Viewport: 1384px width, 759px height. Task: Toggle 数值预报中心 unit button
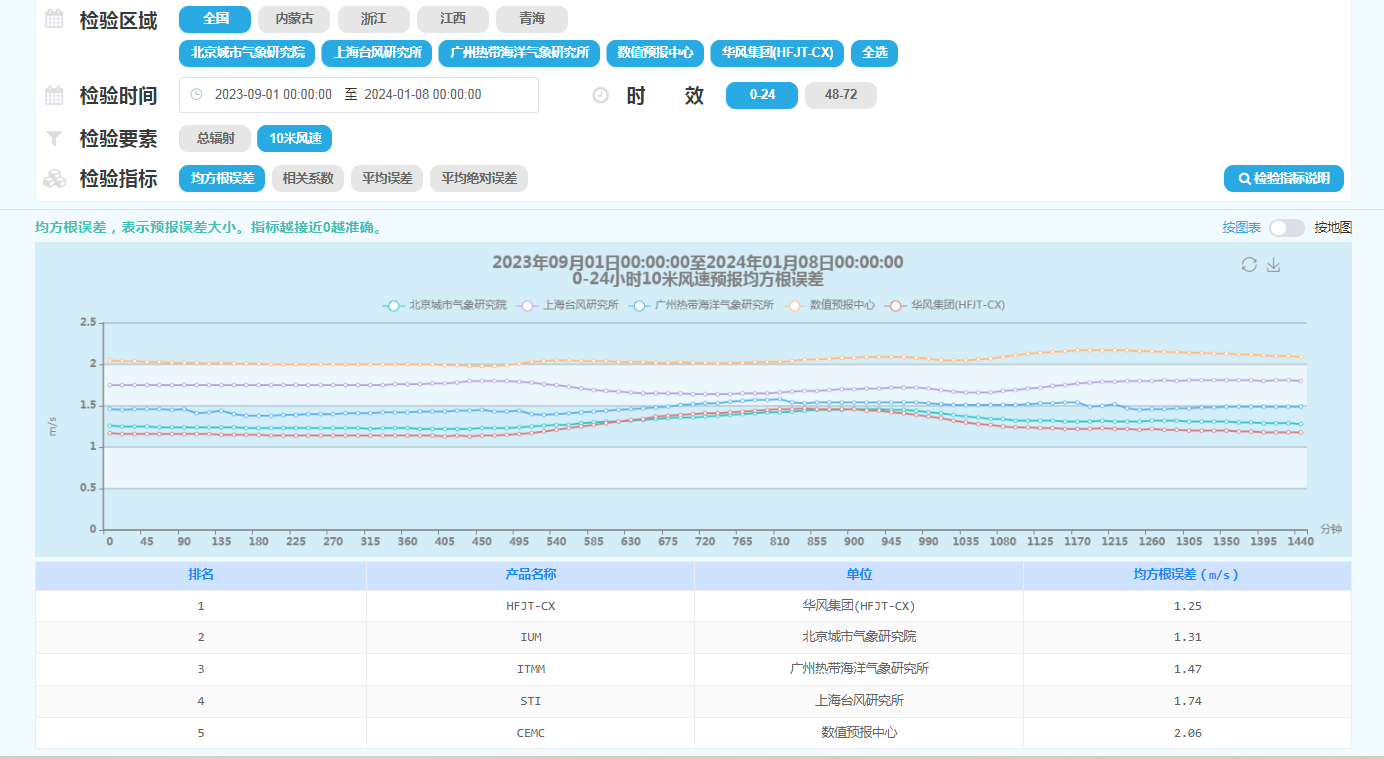point(655,53)
